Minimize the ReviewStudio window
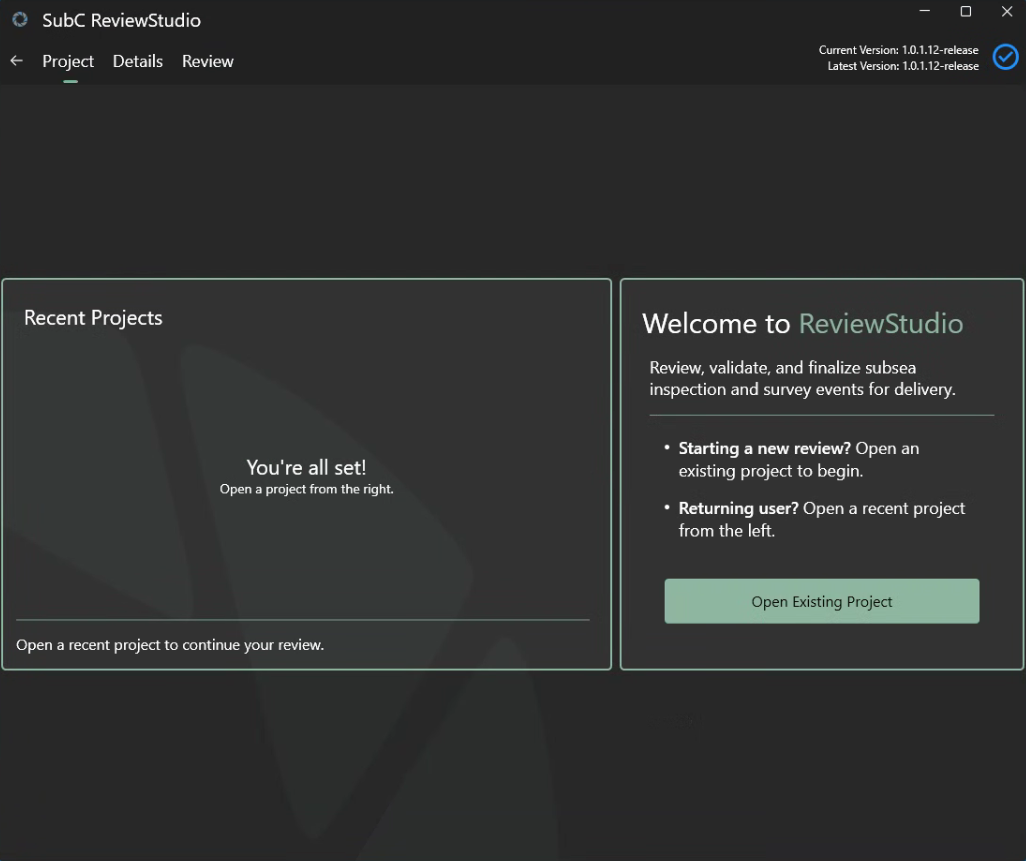Viewport: 1026px width, 861px height. click(x=924, y=11)
